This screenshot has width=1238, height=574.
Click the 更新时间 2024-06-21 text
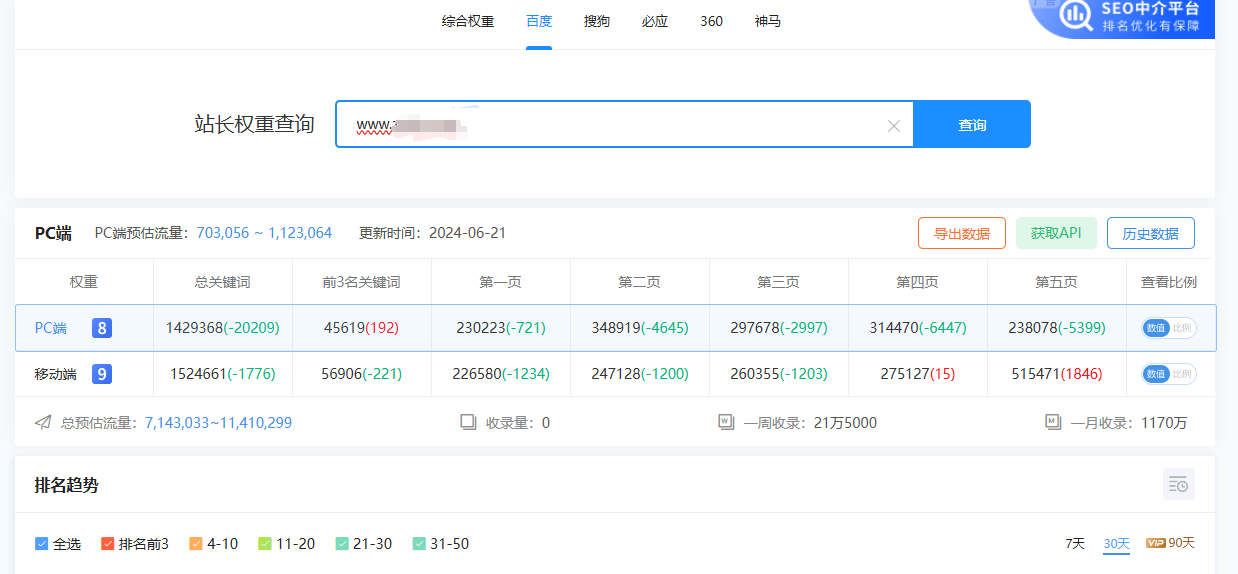click(x=433, y=233)
